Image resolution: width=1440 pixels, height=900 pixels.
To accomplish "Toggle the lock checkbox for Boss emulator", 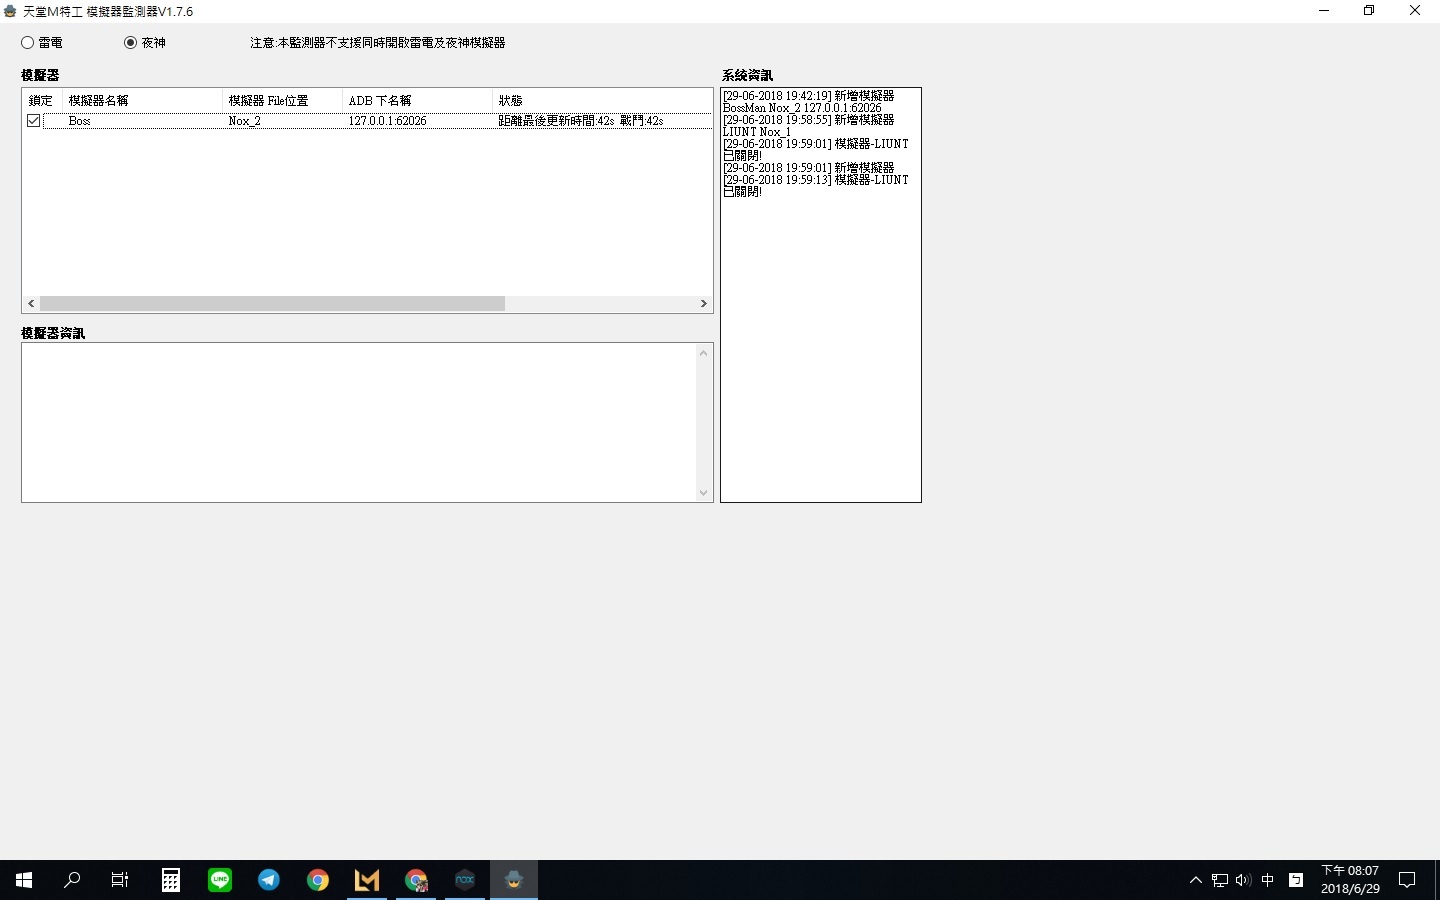I will tap(33, 121).
